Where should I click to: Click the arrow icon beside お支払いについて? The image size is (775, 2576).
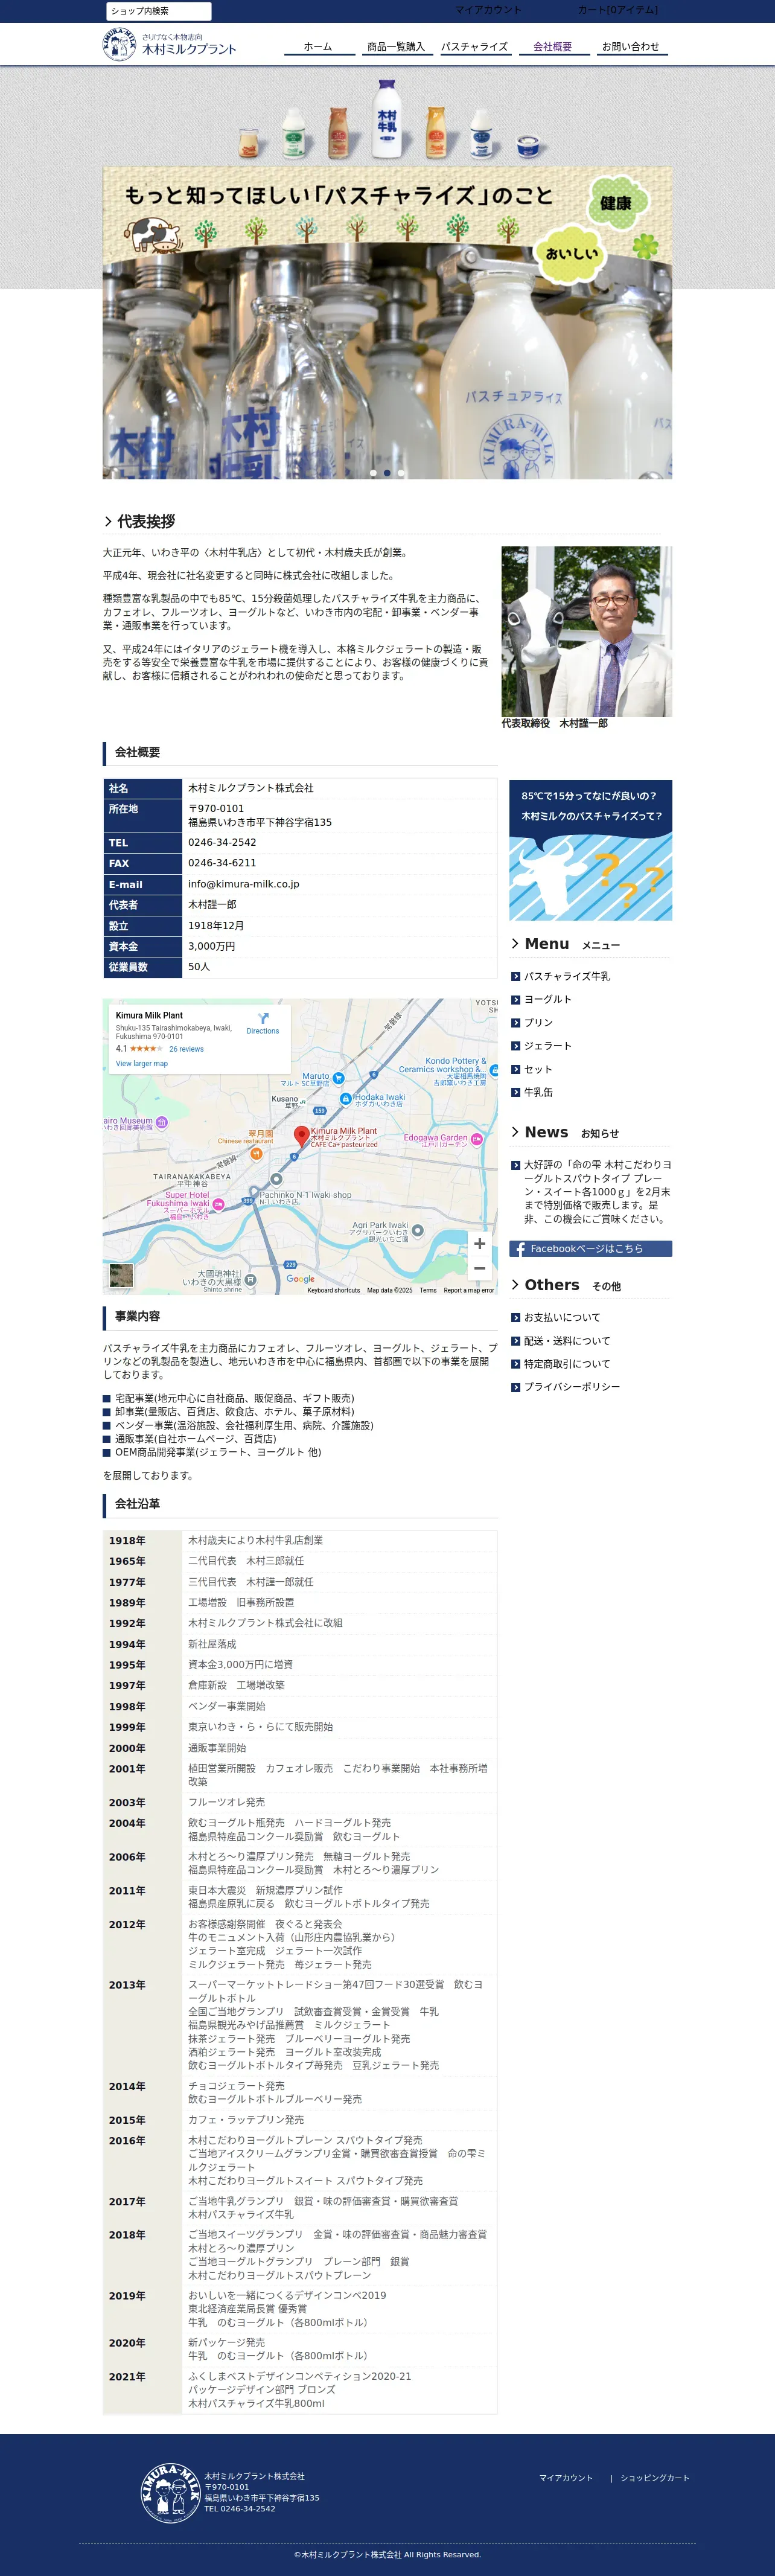[515, 1318]
